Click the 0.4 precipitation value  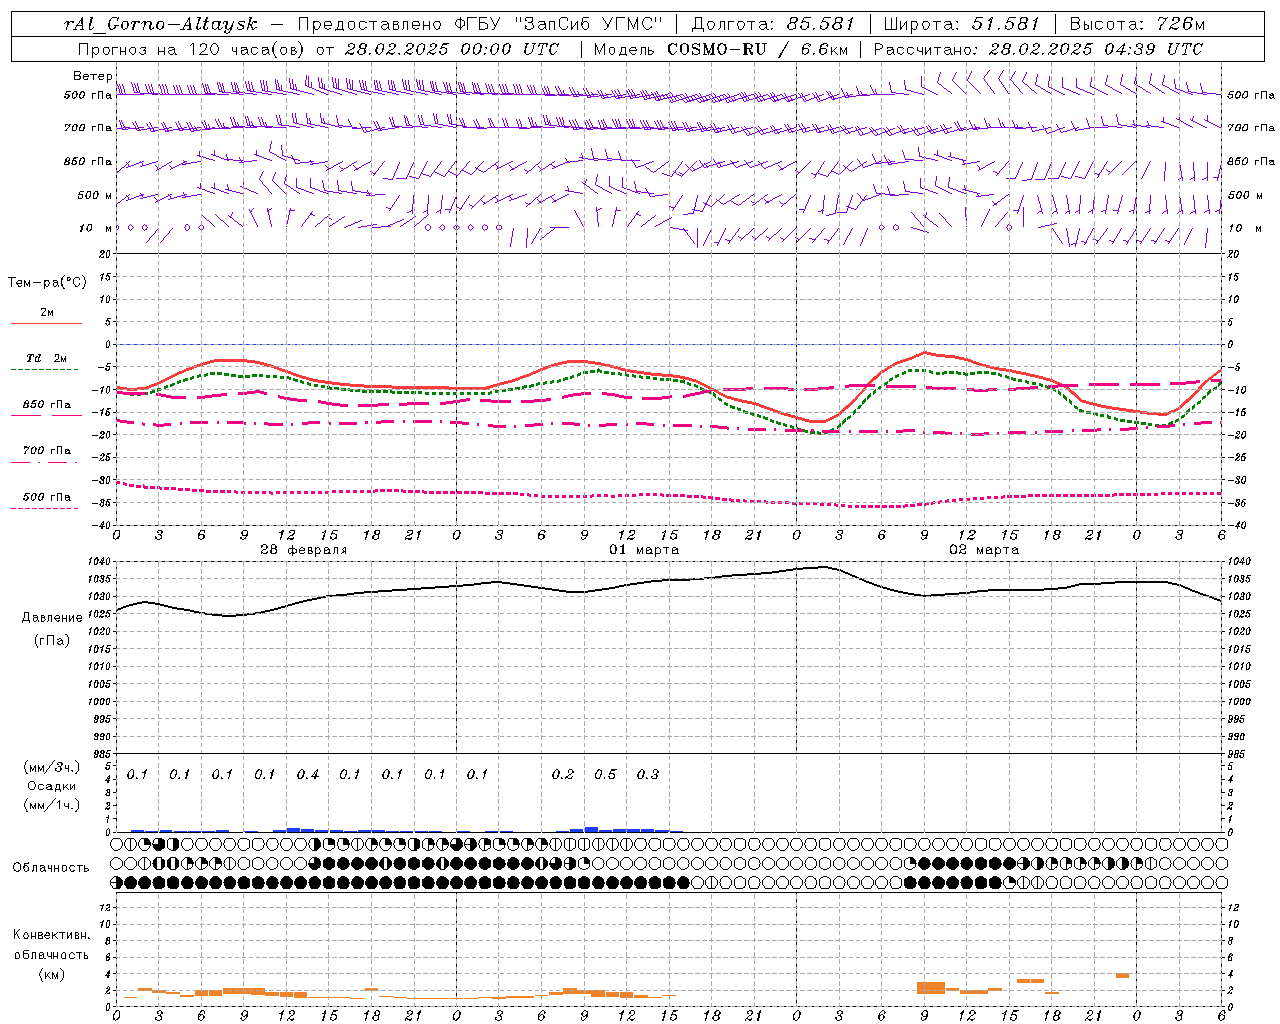308,775
